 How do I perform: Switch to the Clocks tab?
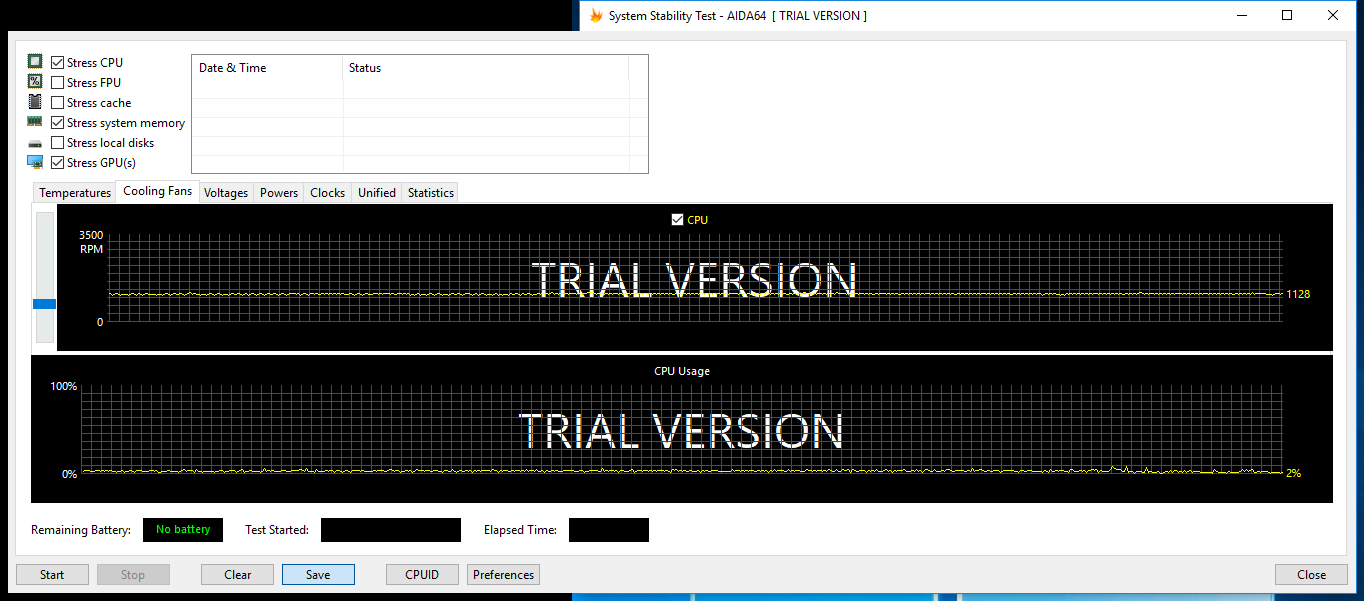pyautogui.click(x=328, y=193)
